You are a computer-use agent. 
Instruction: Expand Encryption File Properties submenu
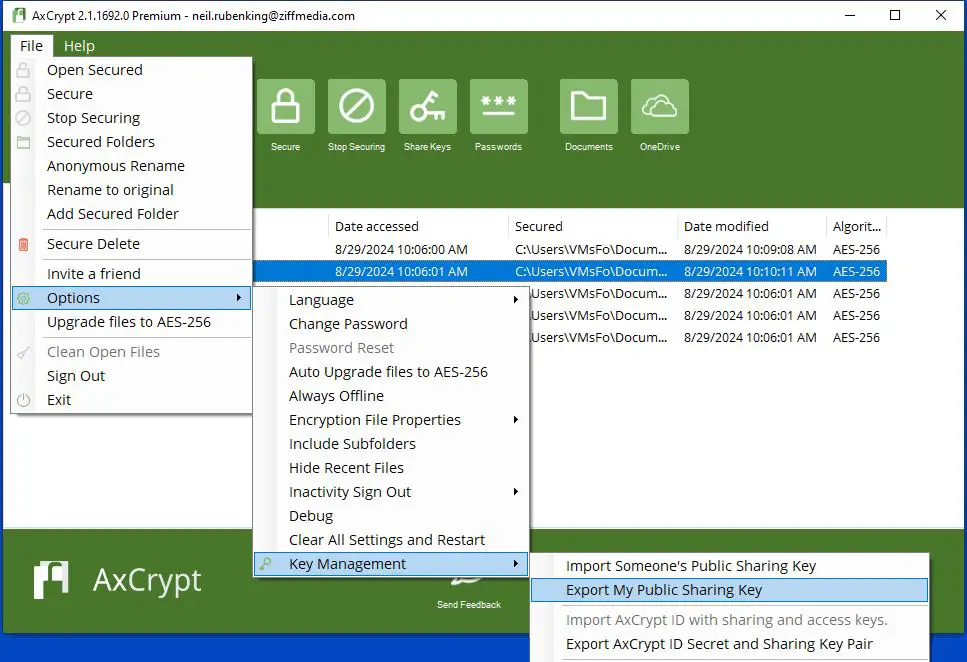coord(391,420)
